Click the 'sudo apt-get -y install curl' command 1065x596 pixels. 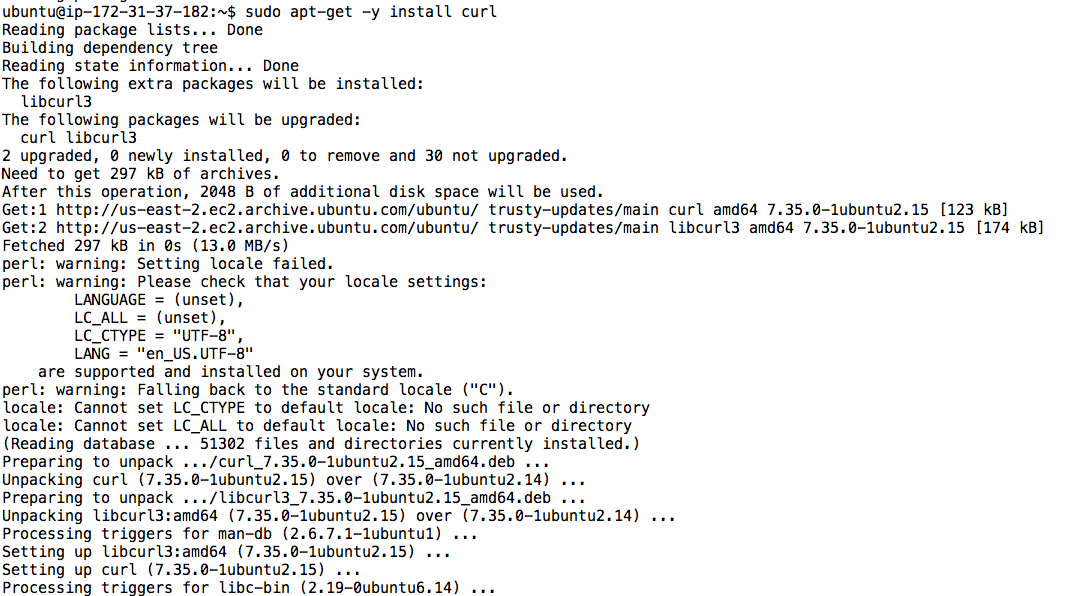coord(371,12)
